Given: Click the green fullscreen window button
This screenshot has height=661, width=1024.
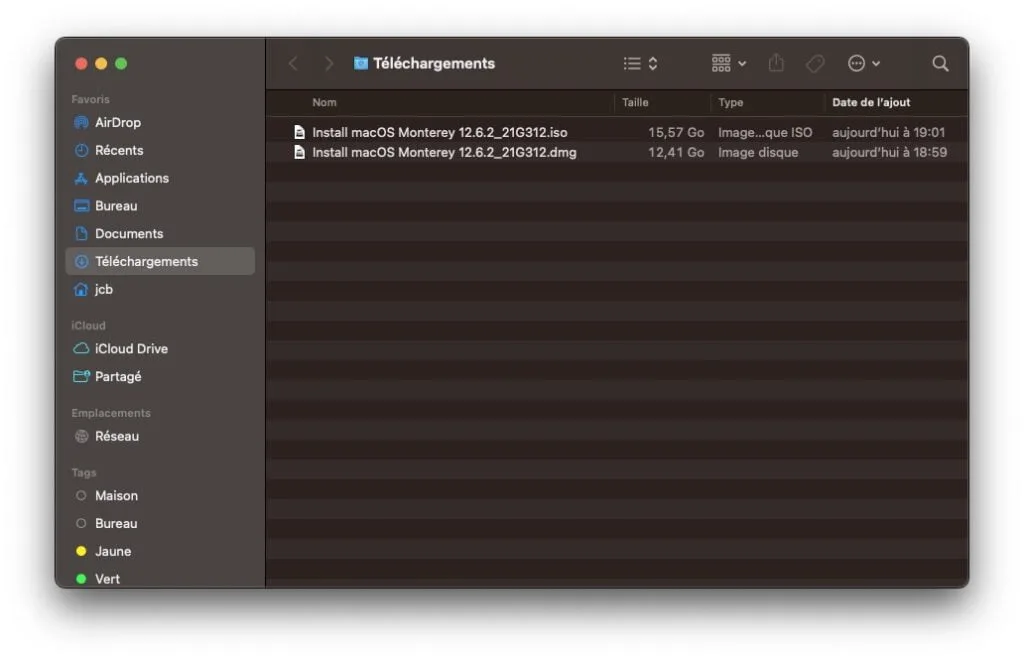Looking at the screenshot, I should coord(121,63).
